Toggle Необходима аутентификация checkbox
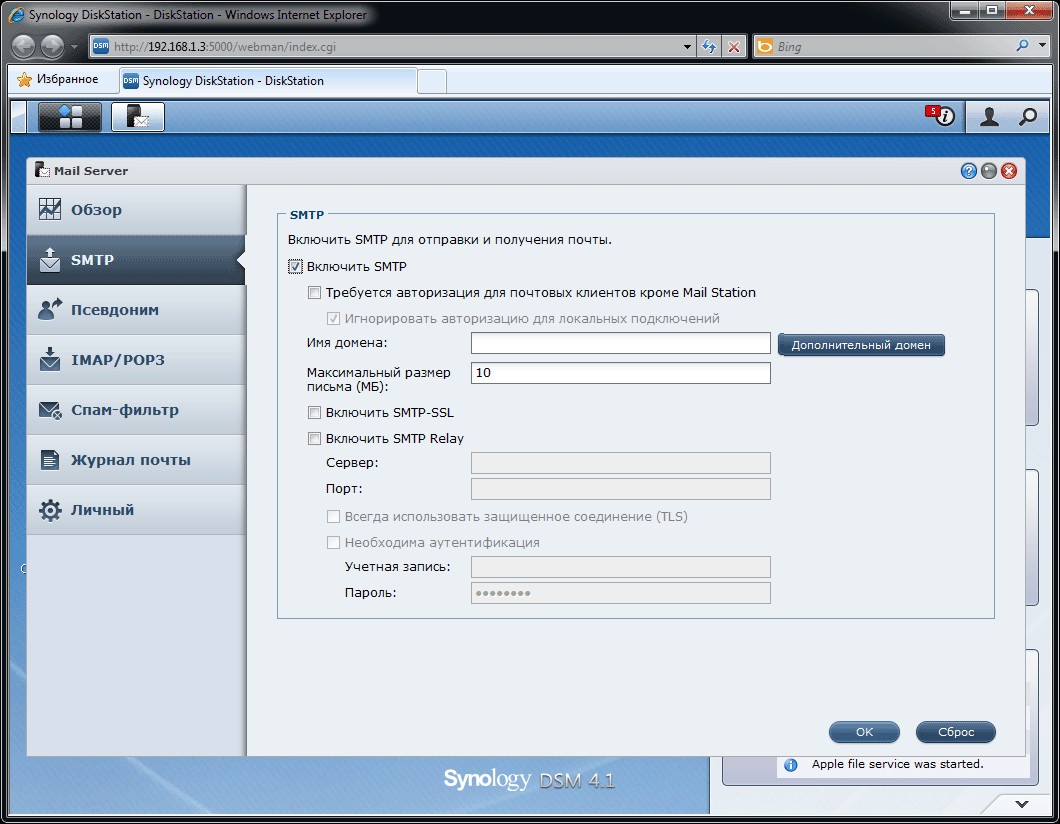Screen dimensions: 1060x824 (333, 542)
